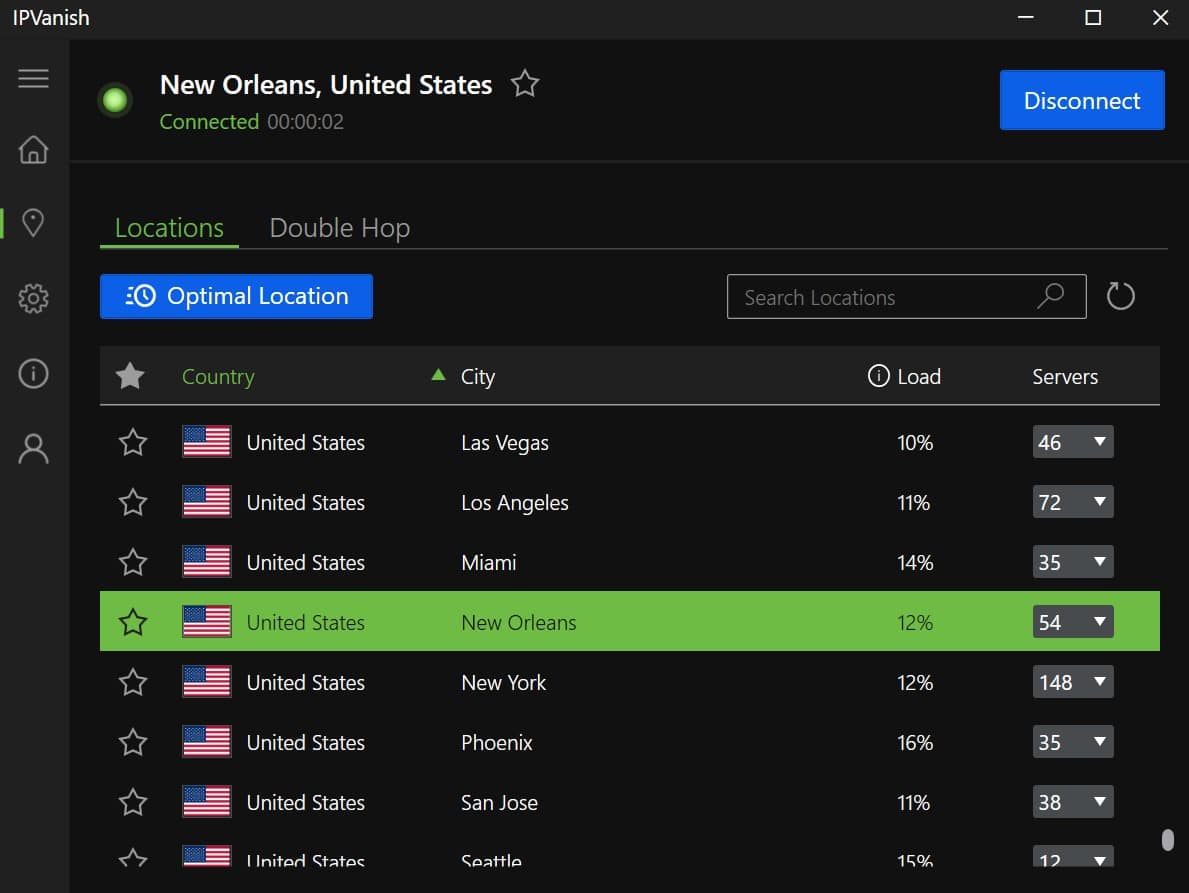Connect to Optimal Location
Image resolution: width=1189 pixels, height=893 pixels.
237,296
